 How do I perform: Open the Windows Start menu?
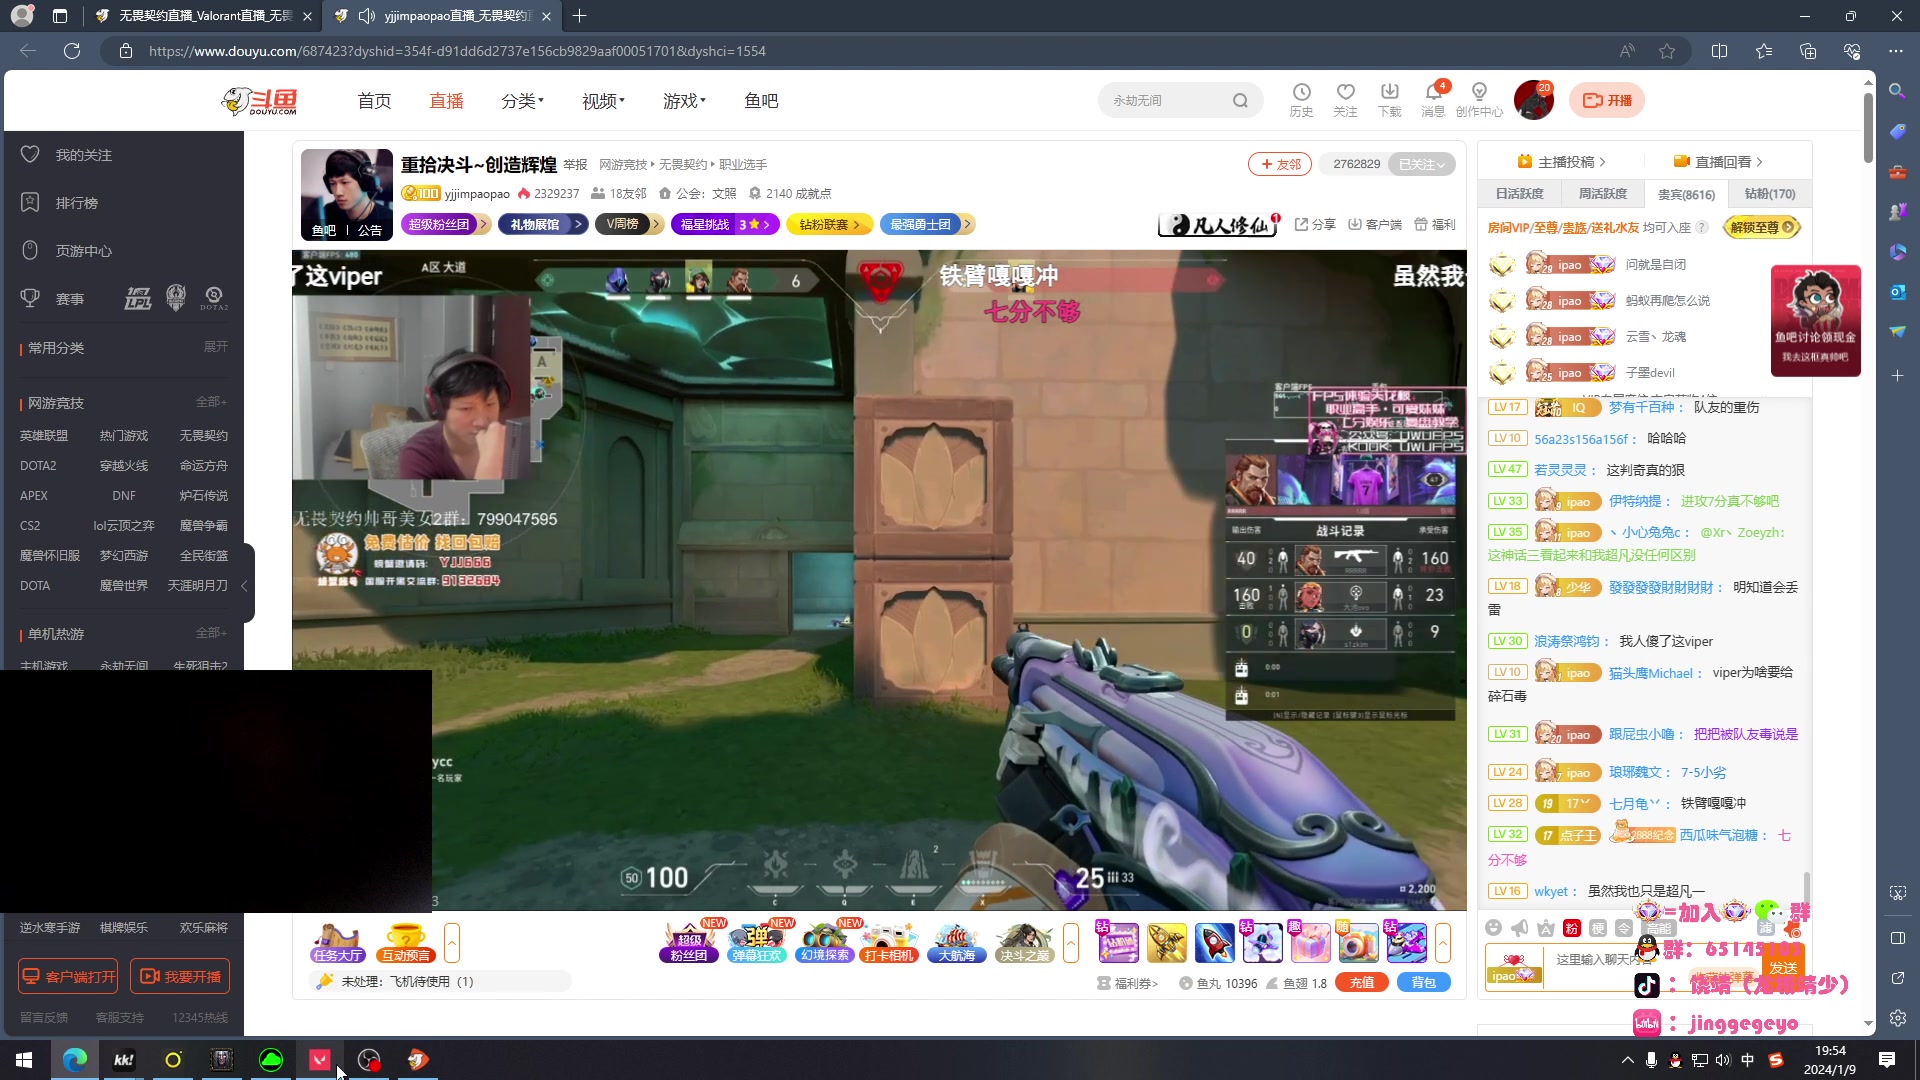point(24,1060)
